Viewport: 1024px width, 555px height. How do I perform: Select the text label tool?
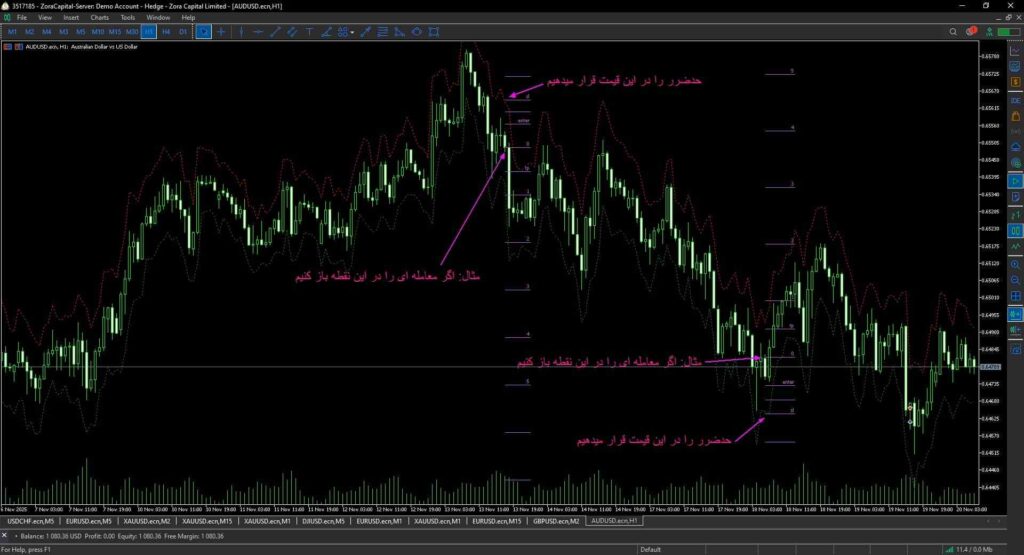click(x=309, y=31)
